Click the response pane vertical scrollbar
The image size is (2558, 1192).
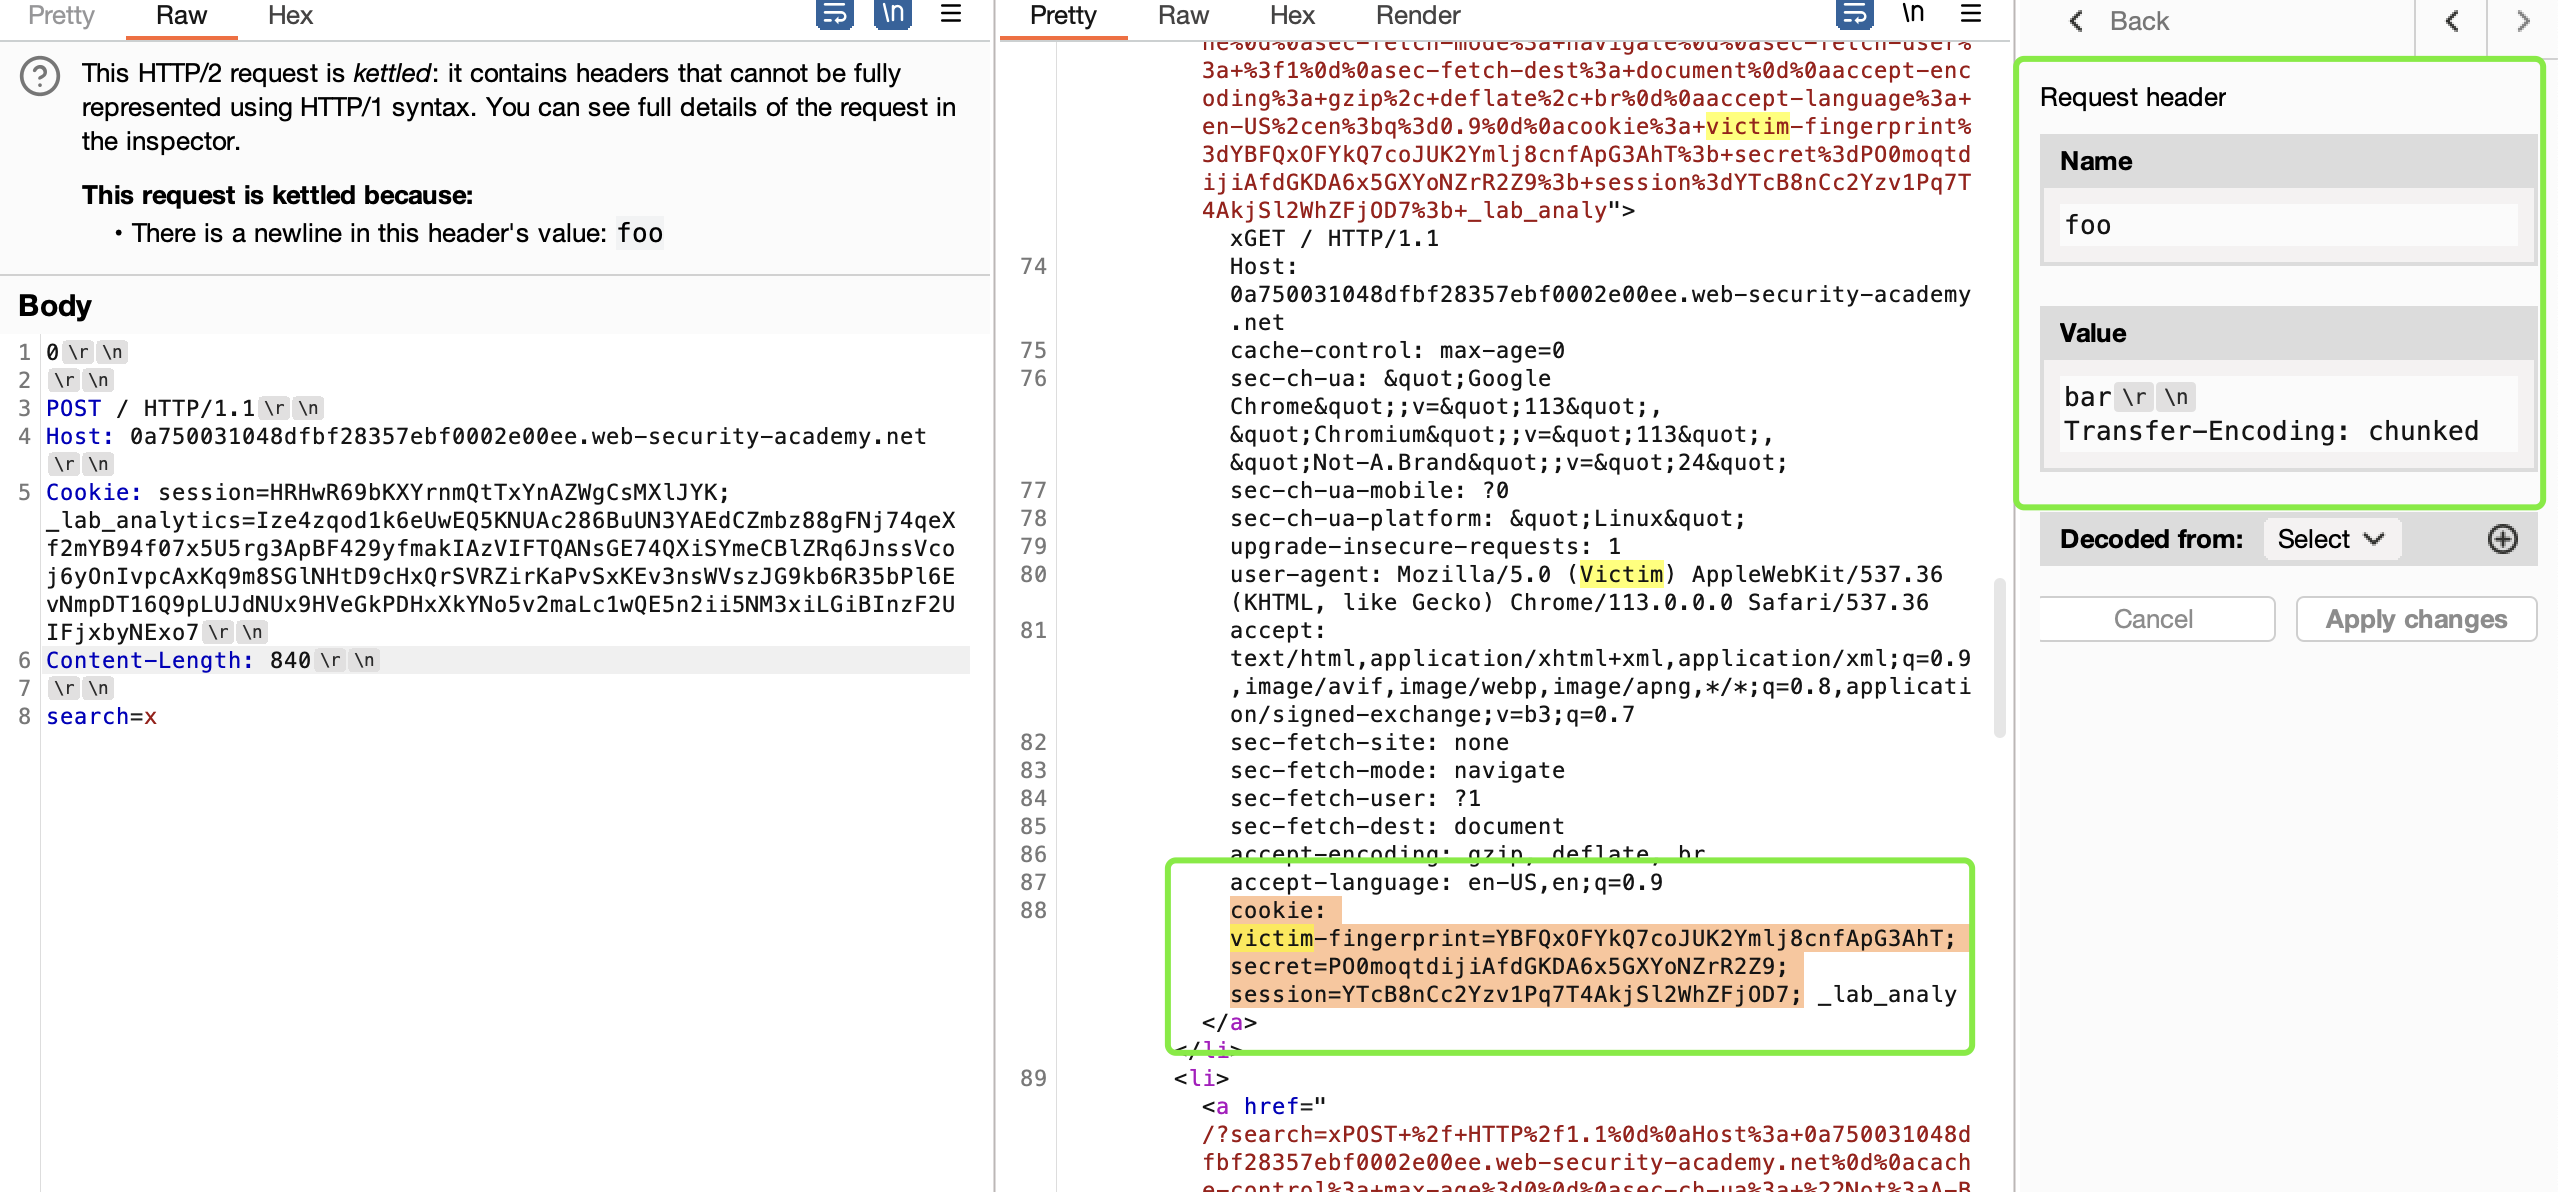click(1999, 656)
